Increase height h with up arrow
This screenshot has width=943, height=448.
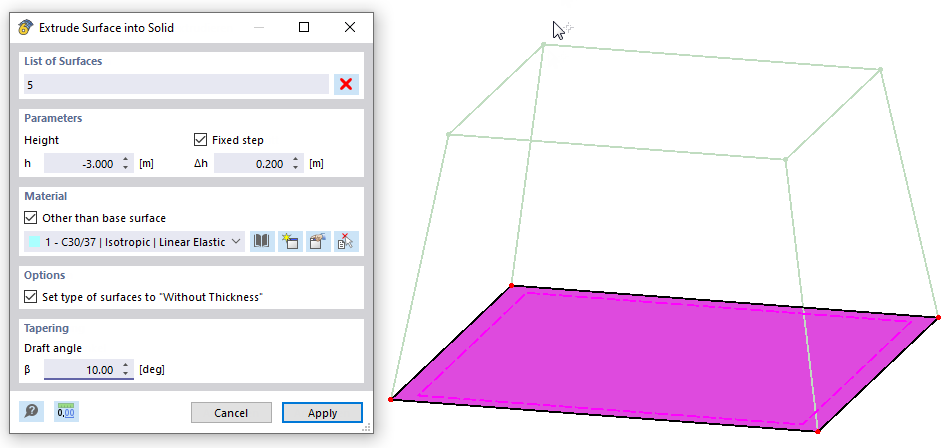pos(125,159)
